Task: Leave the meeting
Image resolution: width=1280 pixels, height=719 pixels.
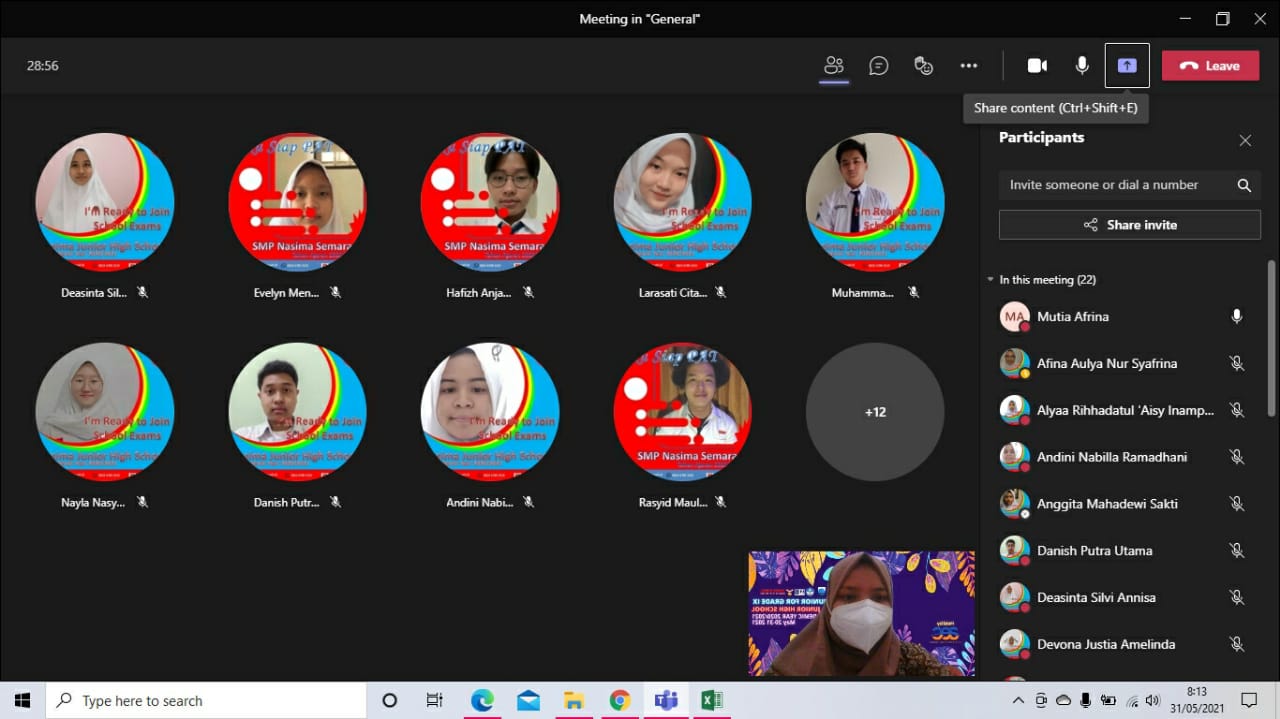Action: (1210, 66)
